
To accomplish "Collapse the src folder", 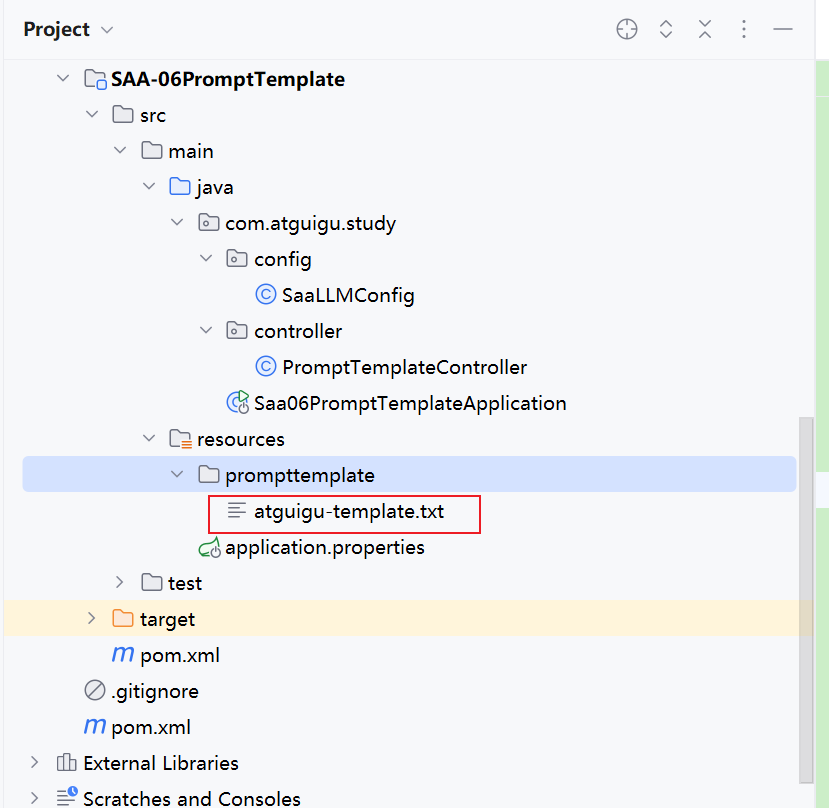I will click(92, 114).
